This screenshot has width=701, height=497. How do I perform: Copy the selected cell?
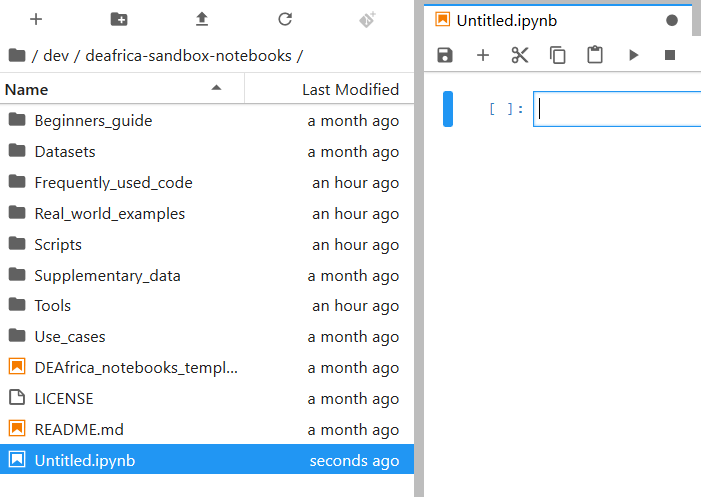coord(558,55)
